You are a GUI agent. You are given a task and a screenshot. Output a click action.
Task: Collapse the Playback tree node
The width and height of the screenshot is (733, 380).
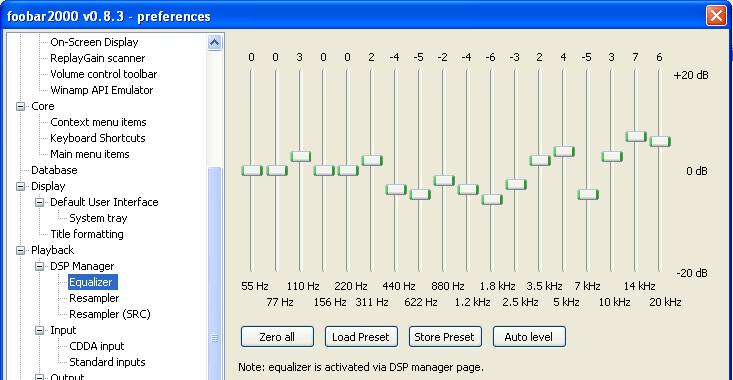pyautogui.click(x=21, y=251)
